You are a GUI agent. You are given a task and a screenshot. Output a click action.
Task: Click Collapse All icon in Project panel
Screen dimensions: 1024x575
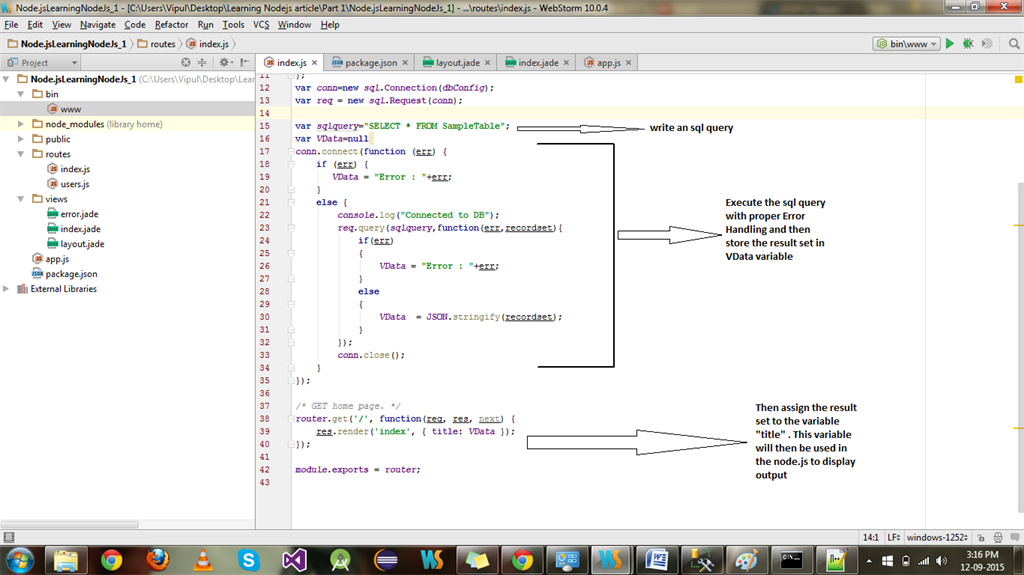203,62
